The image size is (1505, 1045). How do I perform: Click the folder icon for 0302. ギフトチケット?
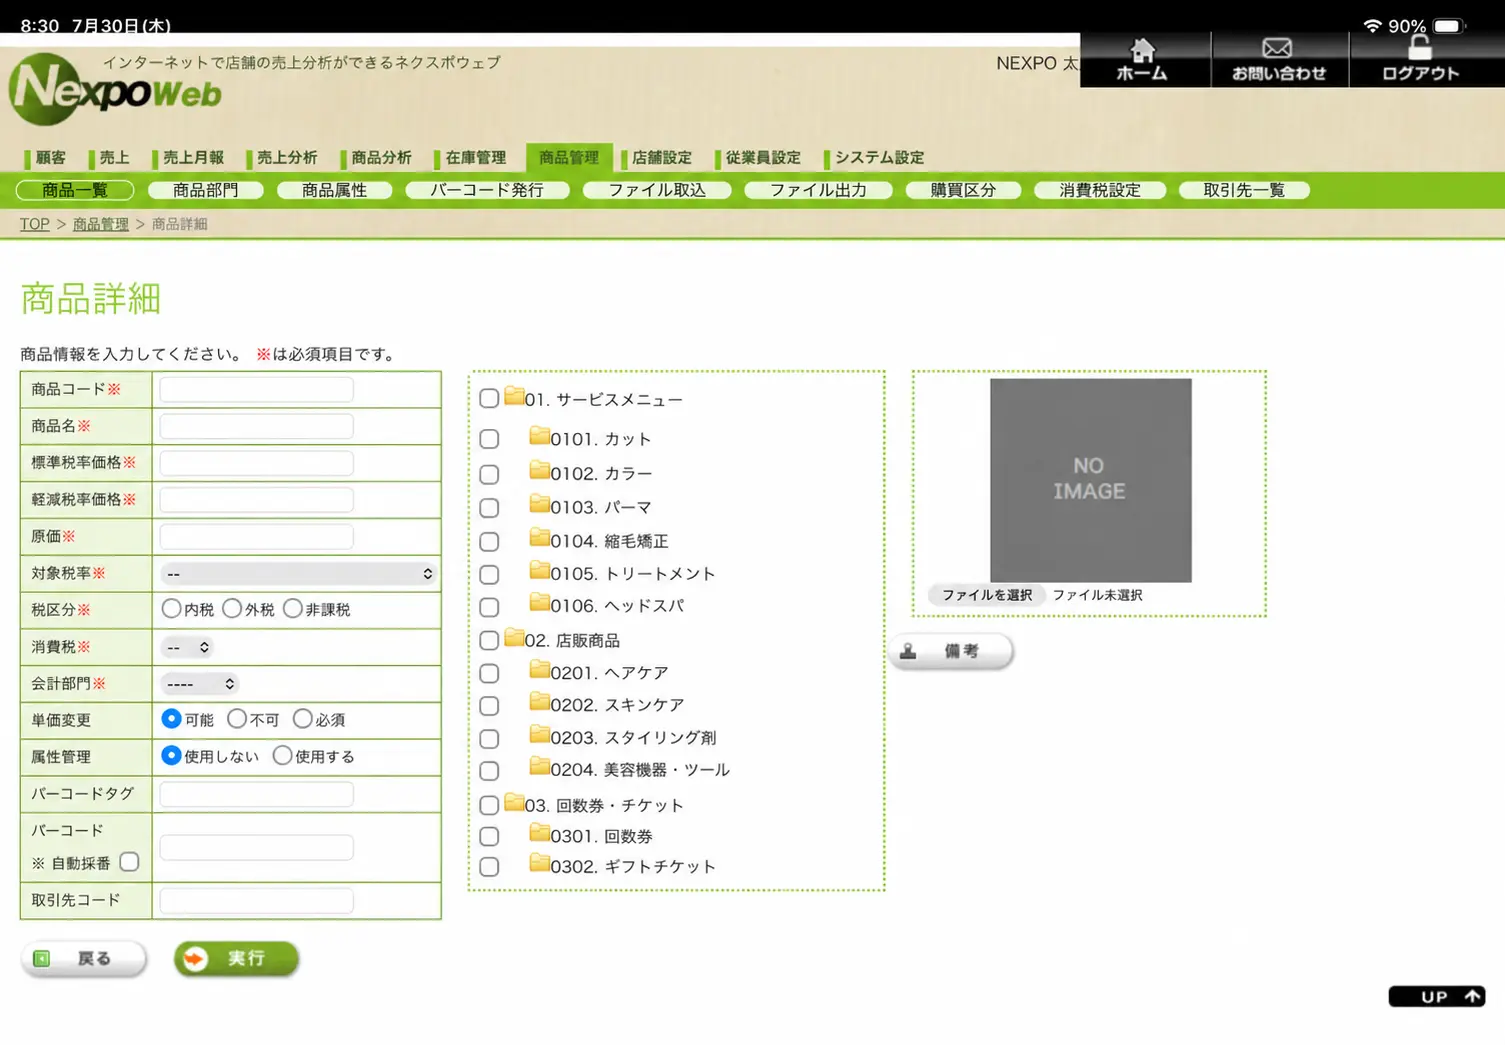[x=539, y=863]
